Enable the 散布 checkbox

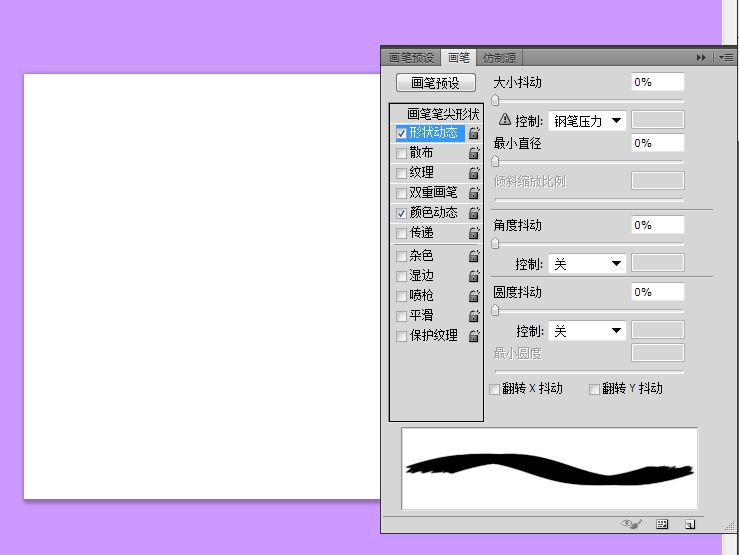coord(402,153)
